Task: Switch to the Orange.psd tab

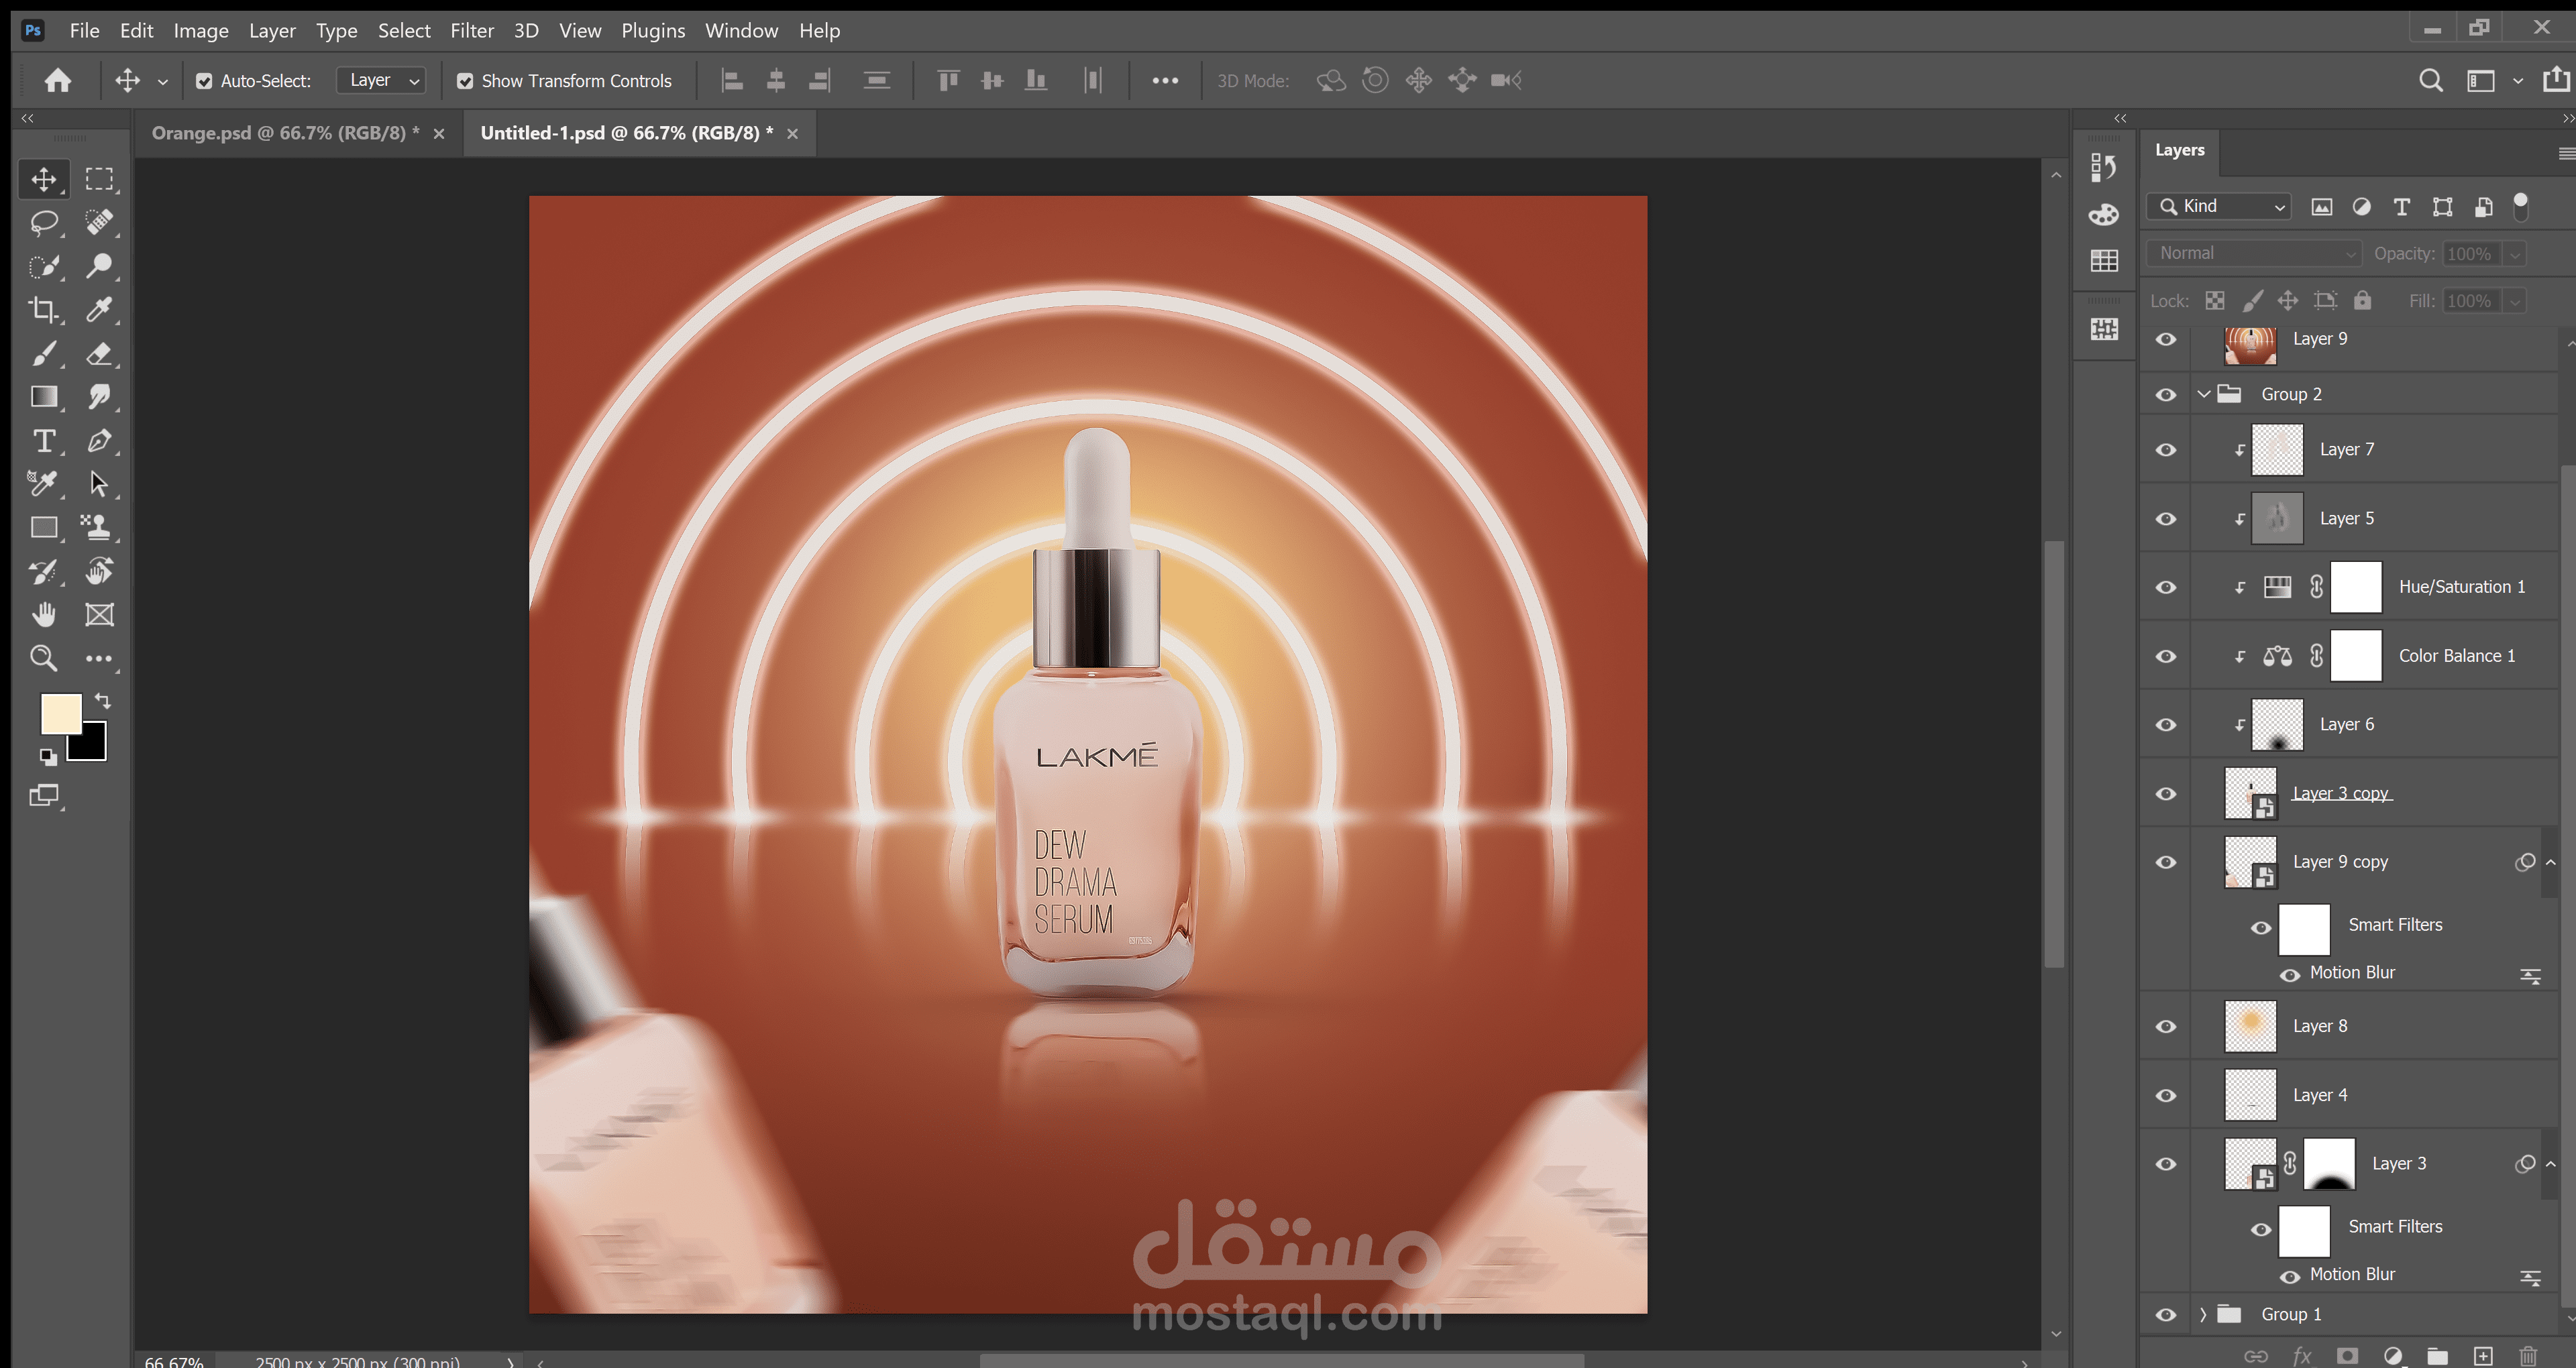Action: 285,133
